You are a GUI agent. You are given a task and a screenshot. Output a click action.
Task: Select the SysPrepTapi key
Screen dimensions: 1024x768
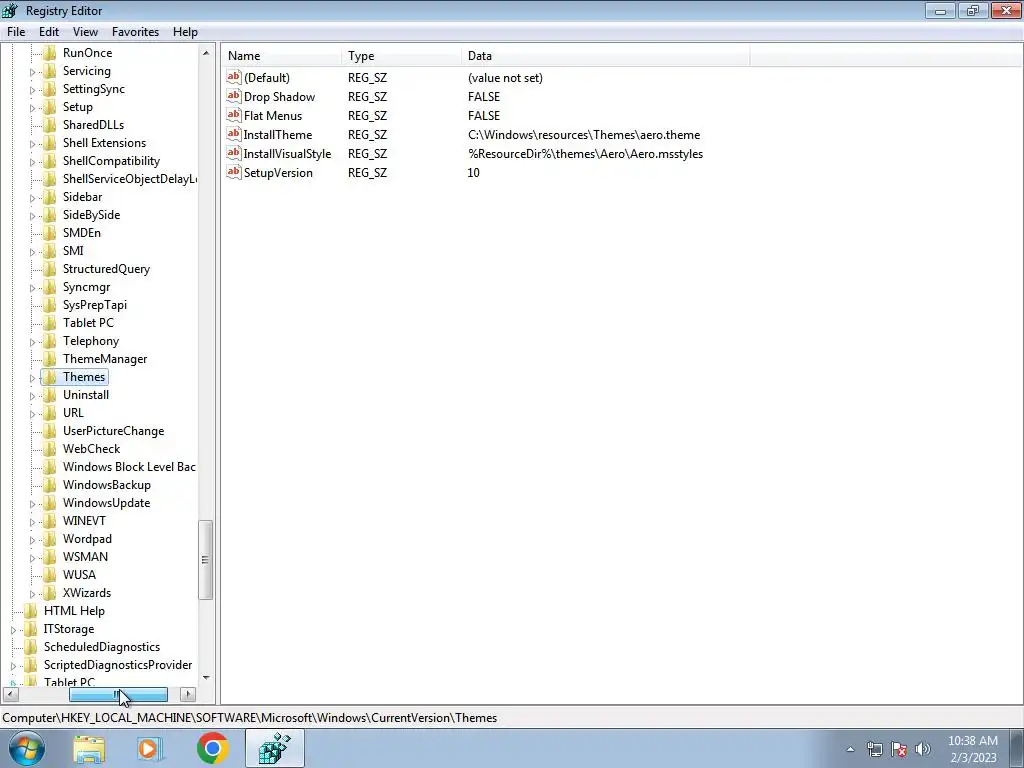click(x=95, y=304)
